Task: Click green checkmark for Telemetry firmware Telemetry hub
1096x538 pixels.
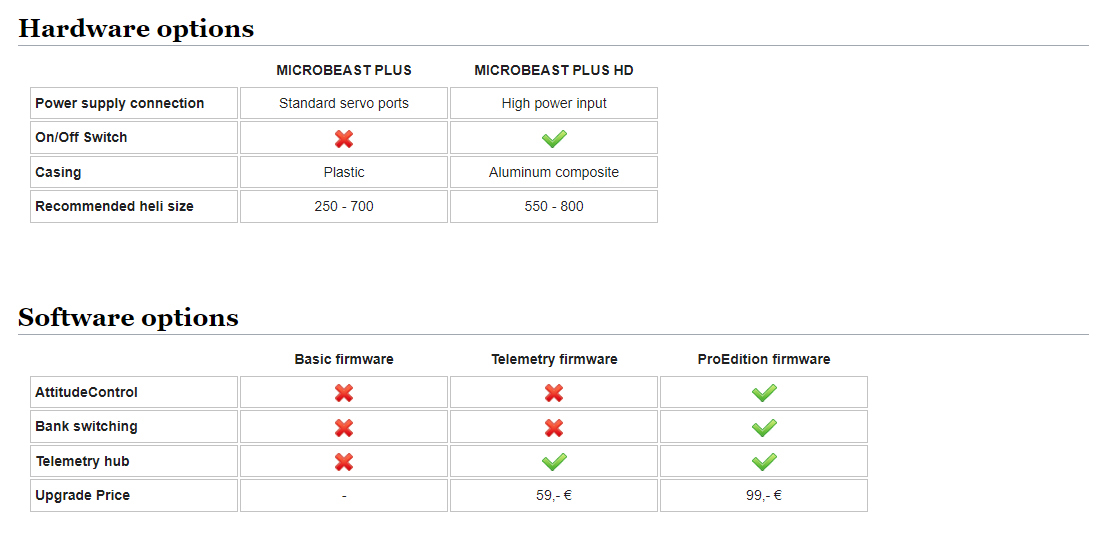Action: click(x=554, y=462)
